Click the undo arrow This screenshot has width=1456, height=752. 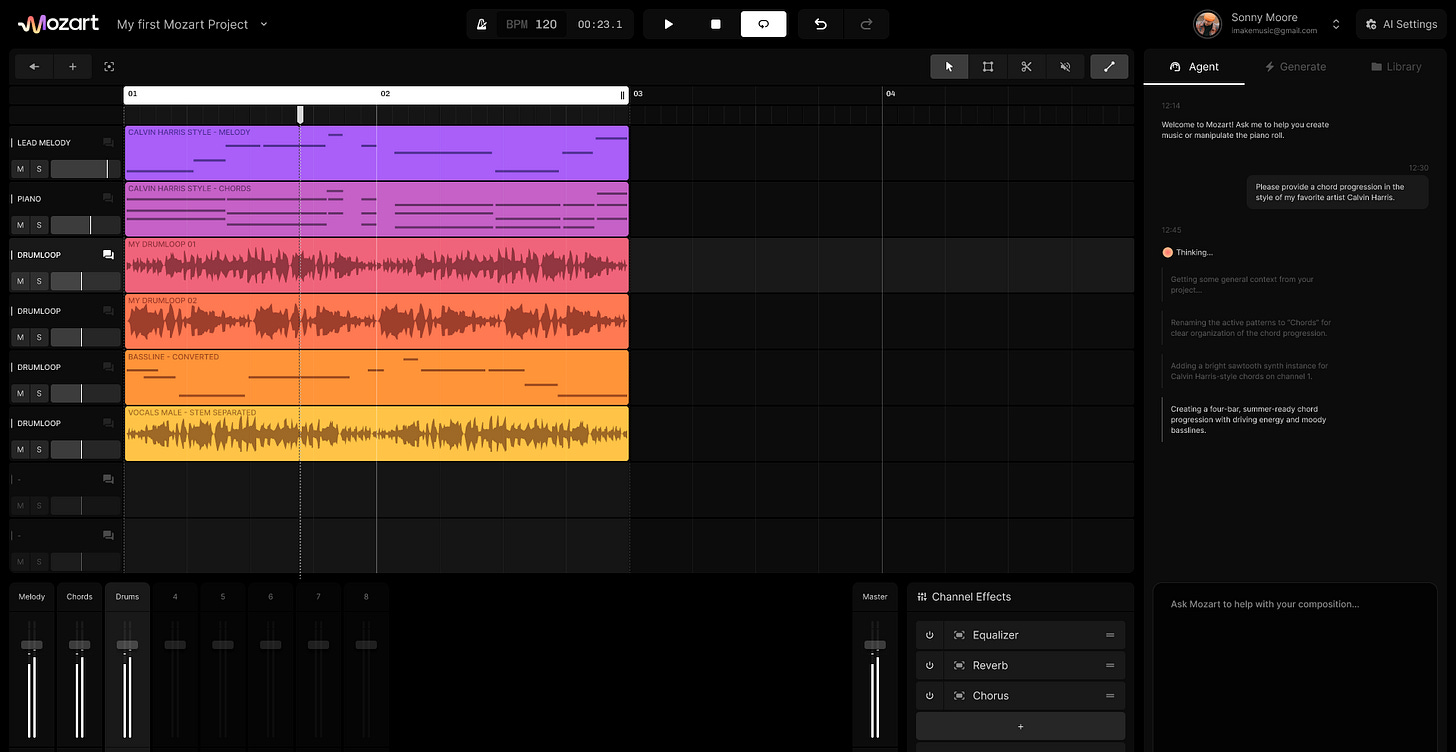pos(819,23)
